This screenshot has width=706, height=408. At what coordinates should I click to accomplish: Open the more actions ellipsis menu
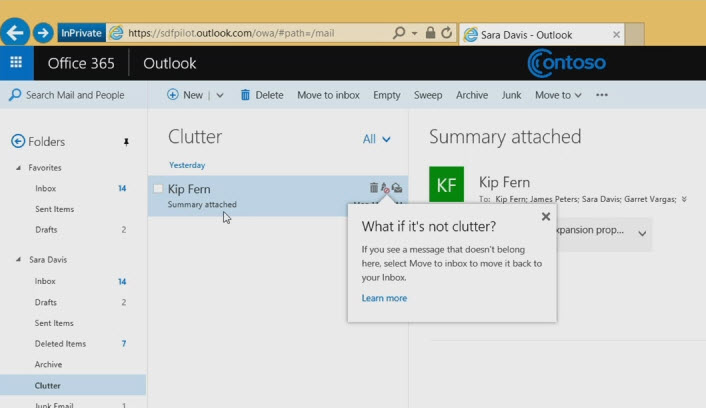602,95
